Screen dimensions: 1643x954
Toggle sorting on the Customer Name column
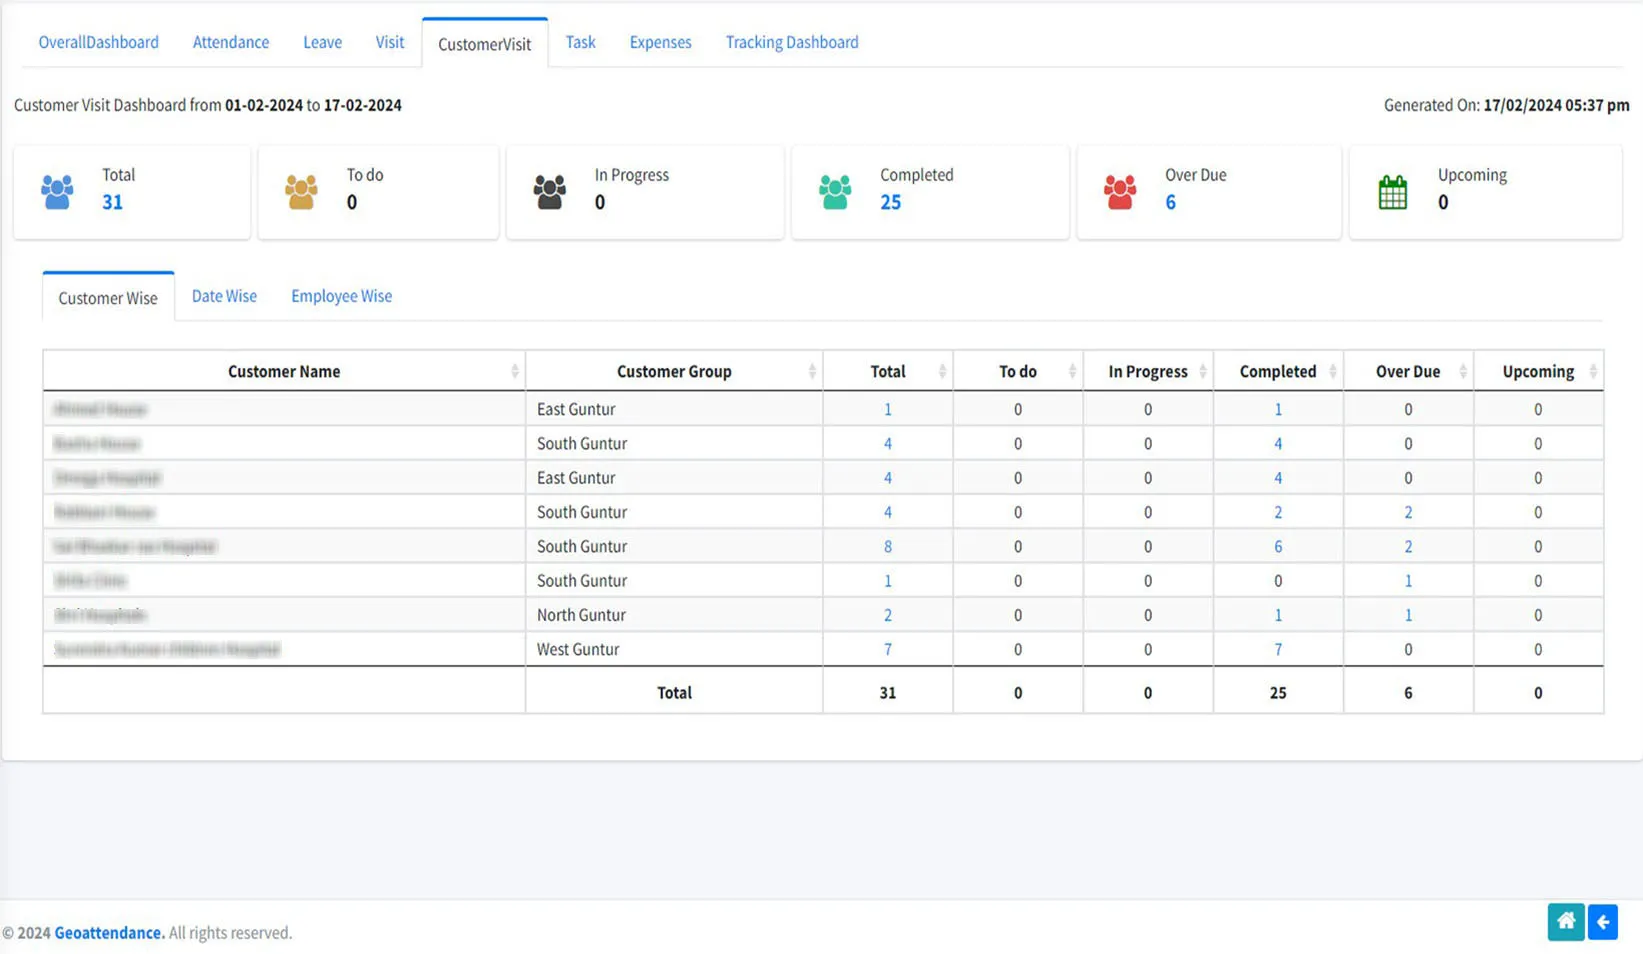(x=514, y=370)
